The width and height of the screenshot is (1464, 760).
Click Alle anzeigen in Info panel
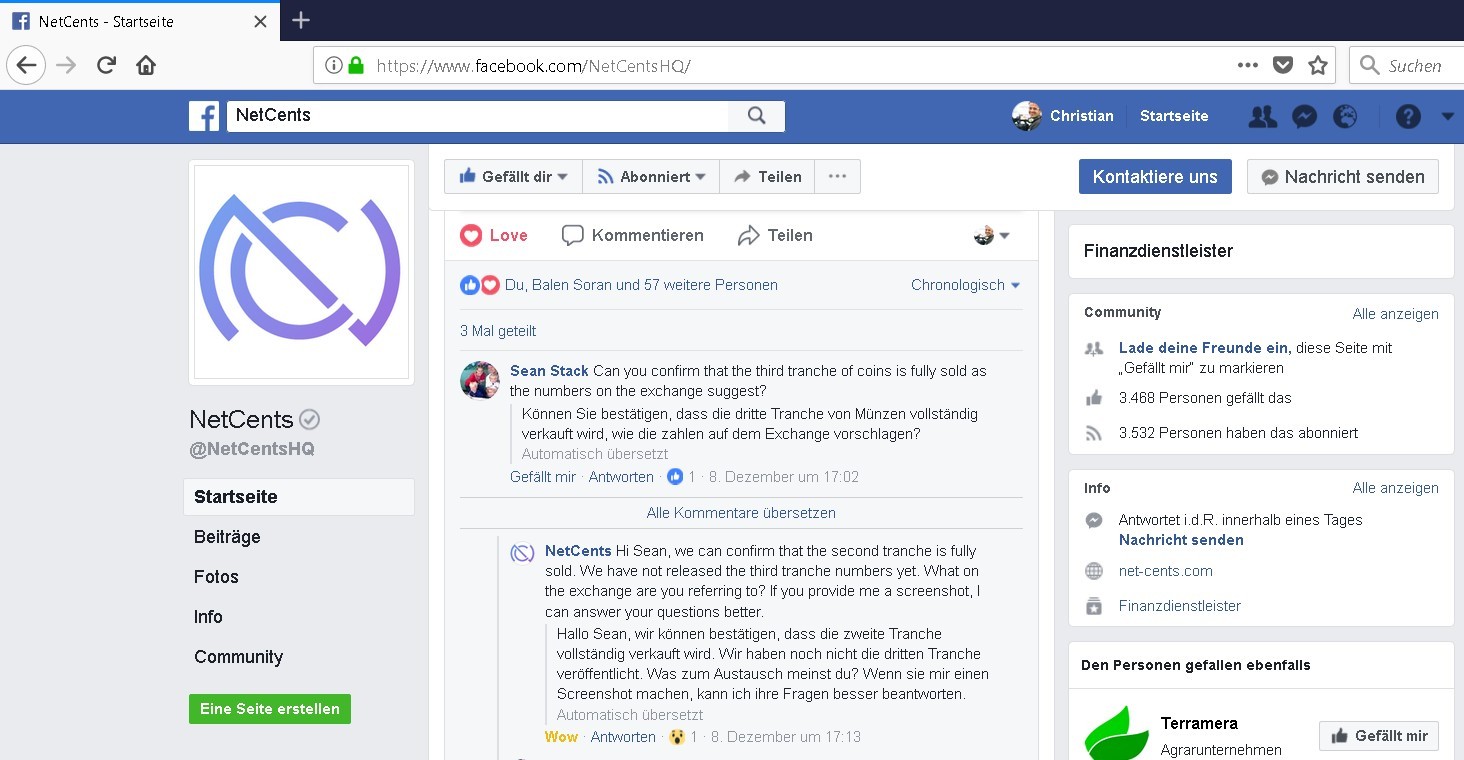(x=1395, y=488)
